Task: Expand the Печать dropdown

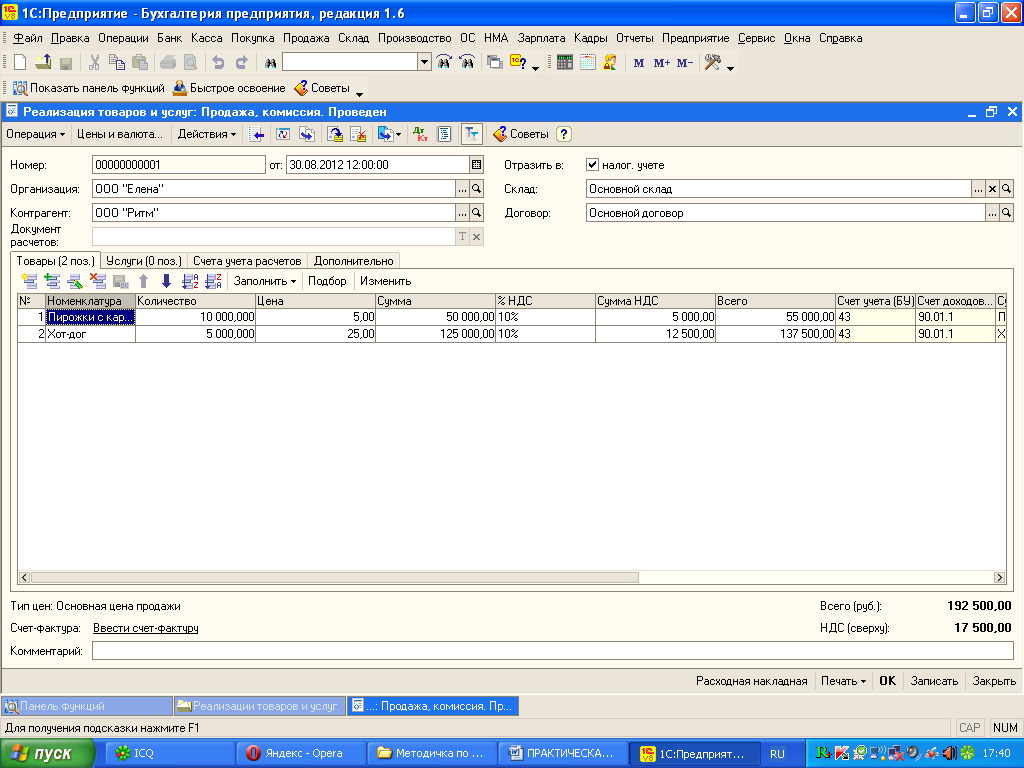Action: pyautogui.click(x=843, y=681)
